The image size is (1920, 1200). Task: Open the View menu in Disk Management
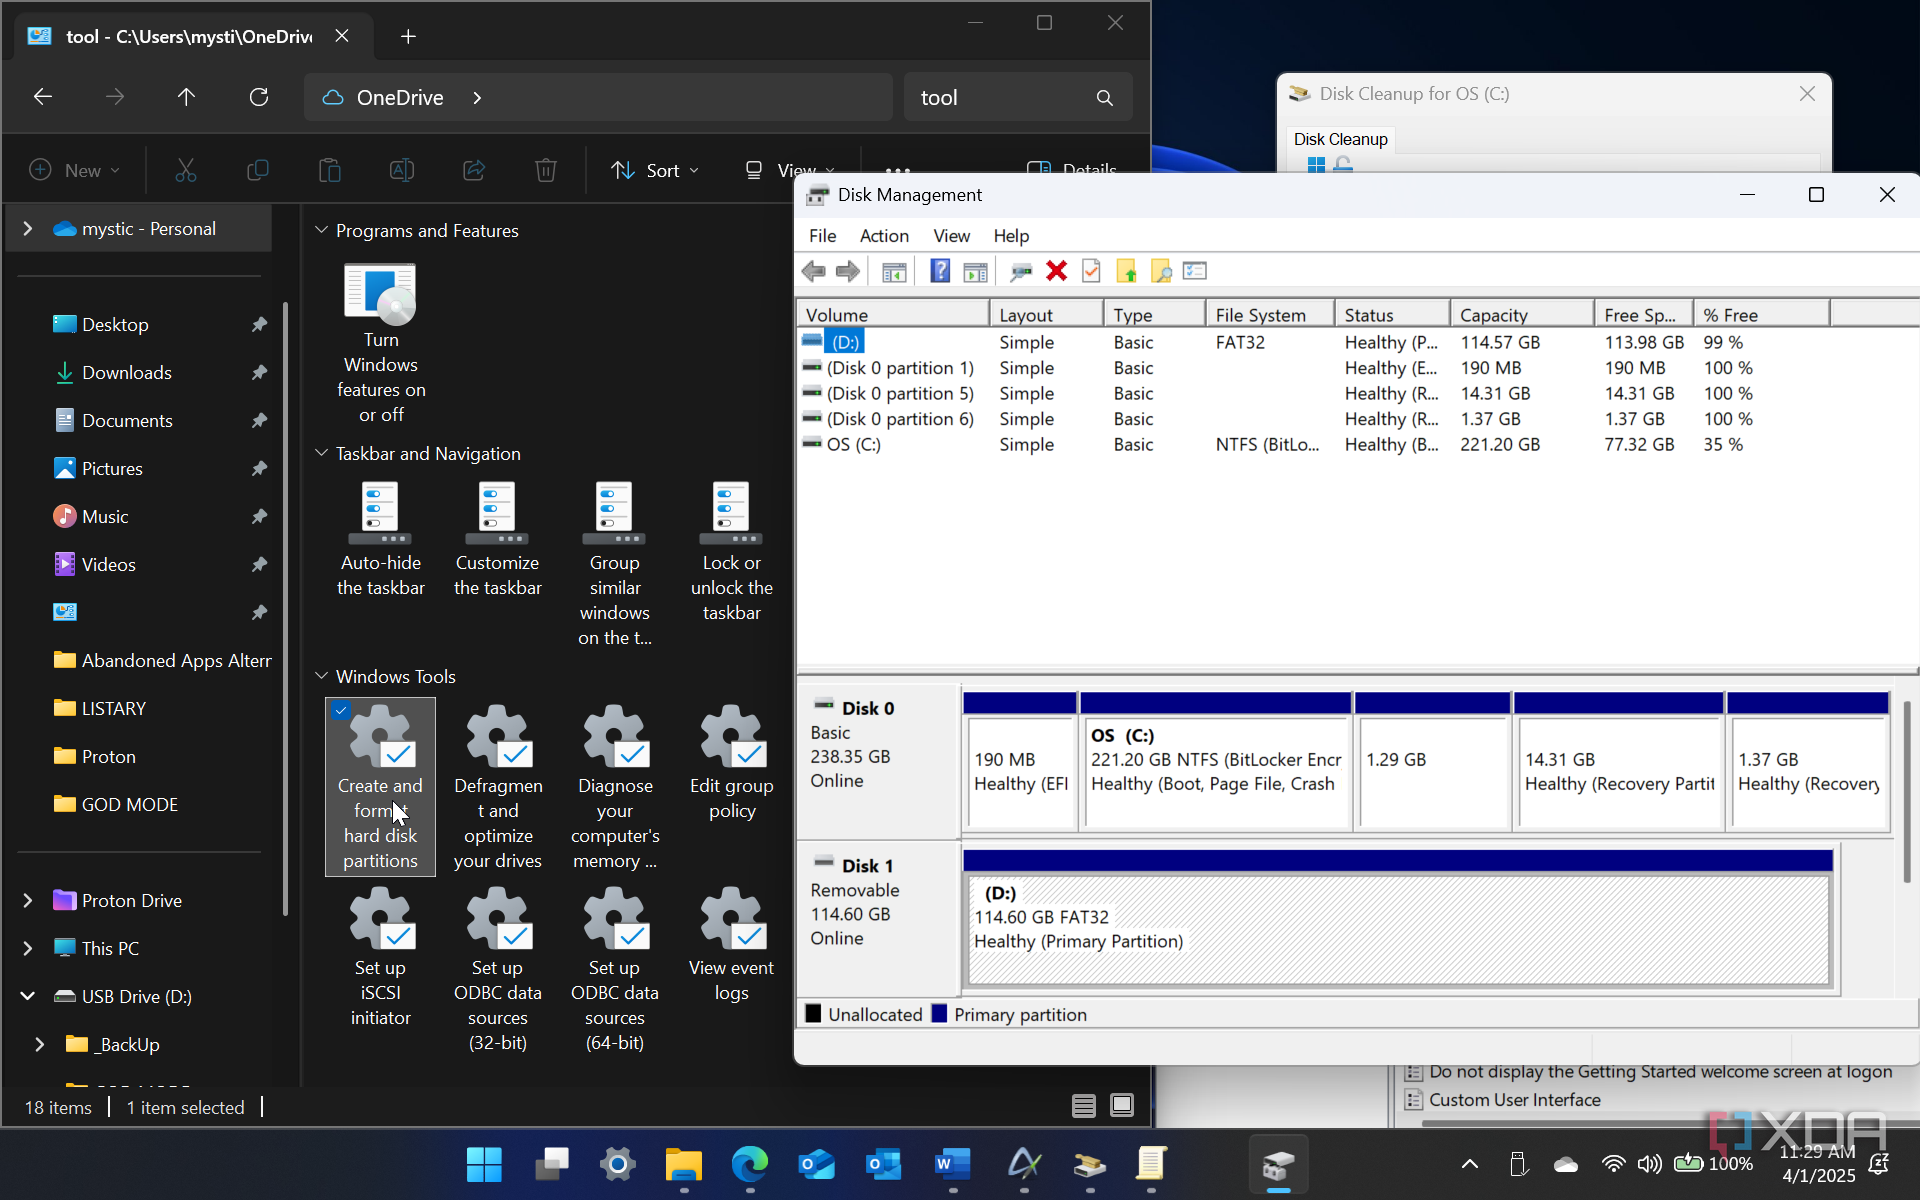point(951,236)
